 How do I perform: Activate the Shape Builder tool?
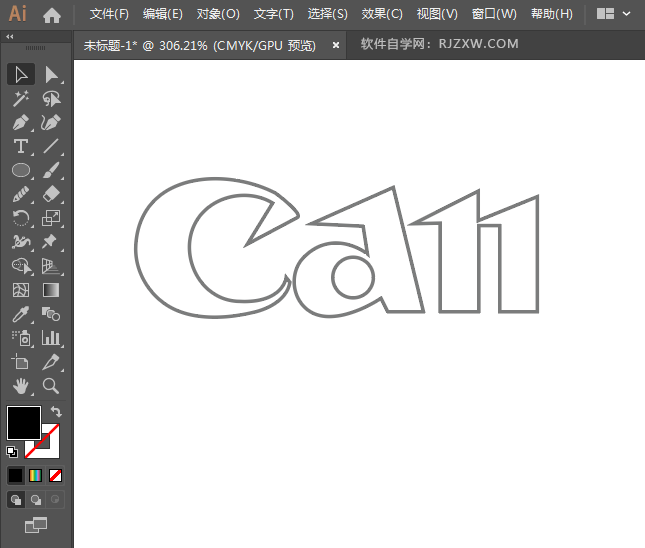tap(21, 266)
